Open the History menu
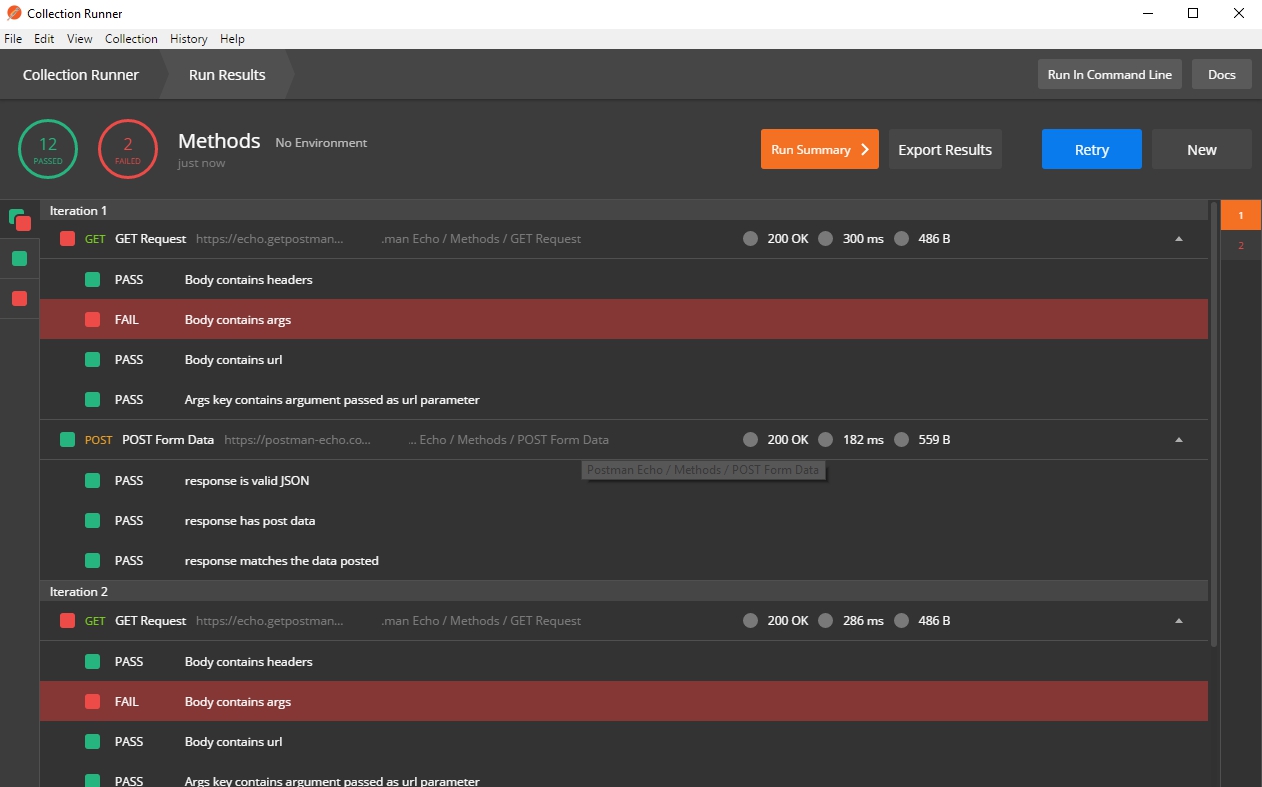 [x=188, y=39]
